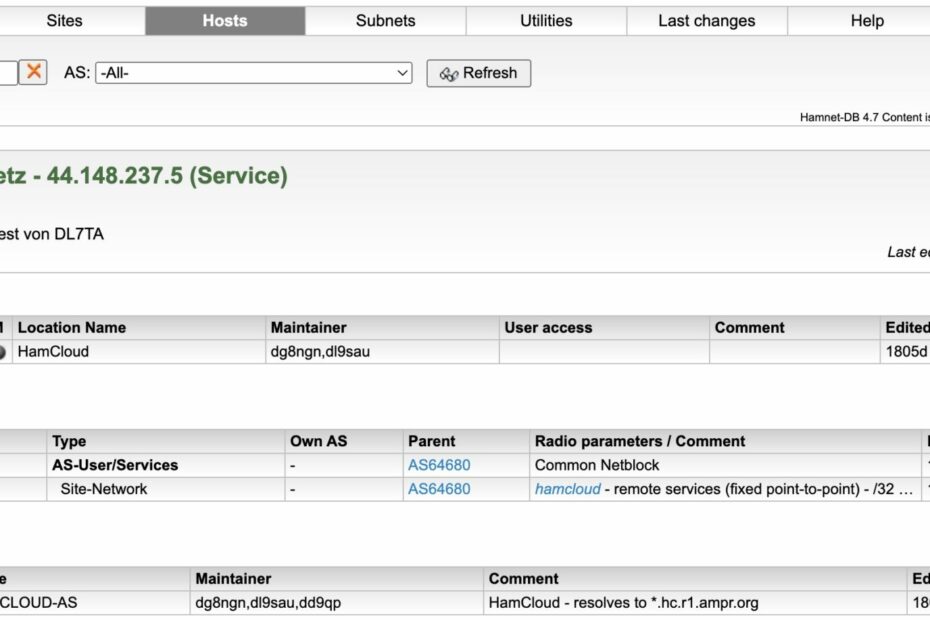This screenshot has width=930, height=620.
Task: Select the Hosts tab
Action: [x=225, y=20]
